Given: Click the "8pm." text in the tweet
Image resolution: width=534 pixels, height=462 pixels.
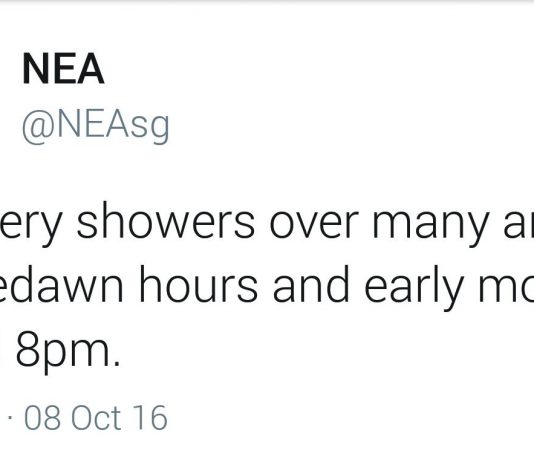Looking at the screenshot, I should (x=68, y=351).
